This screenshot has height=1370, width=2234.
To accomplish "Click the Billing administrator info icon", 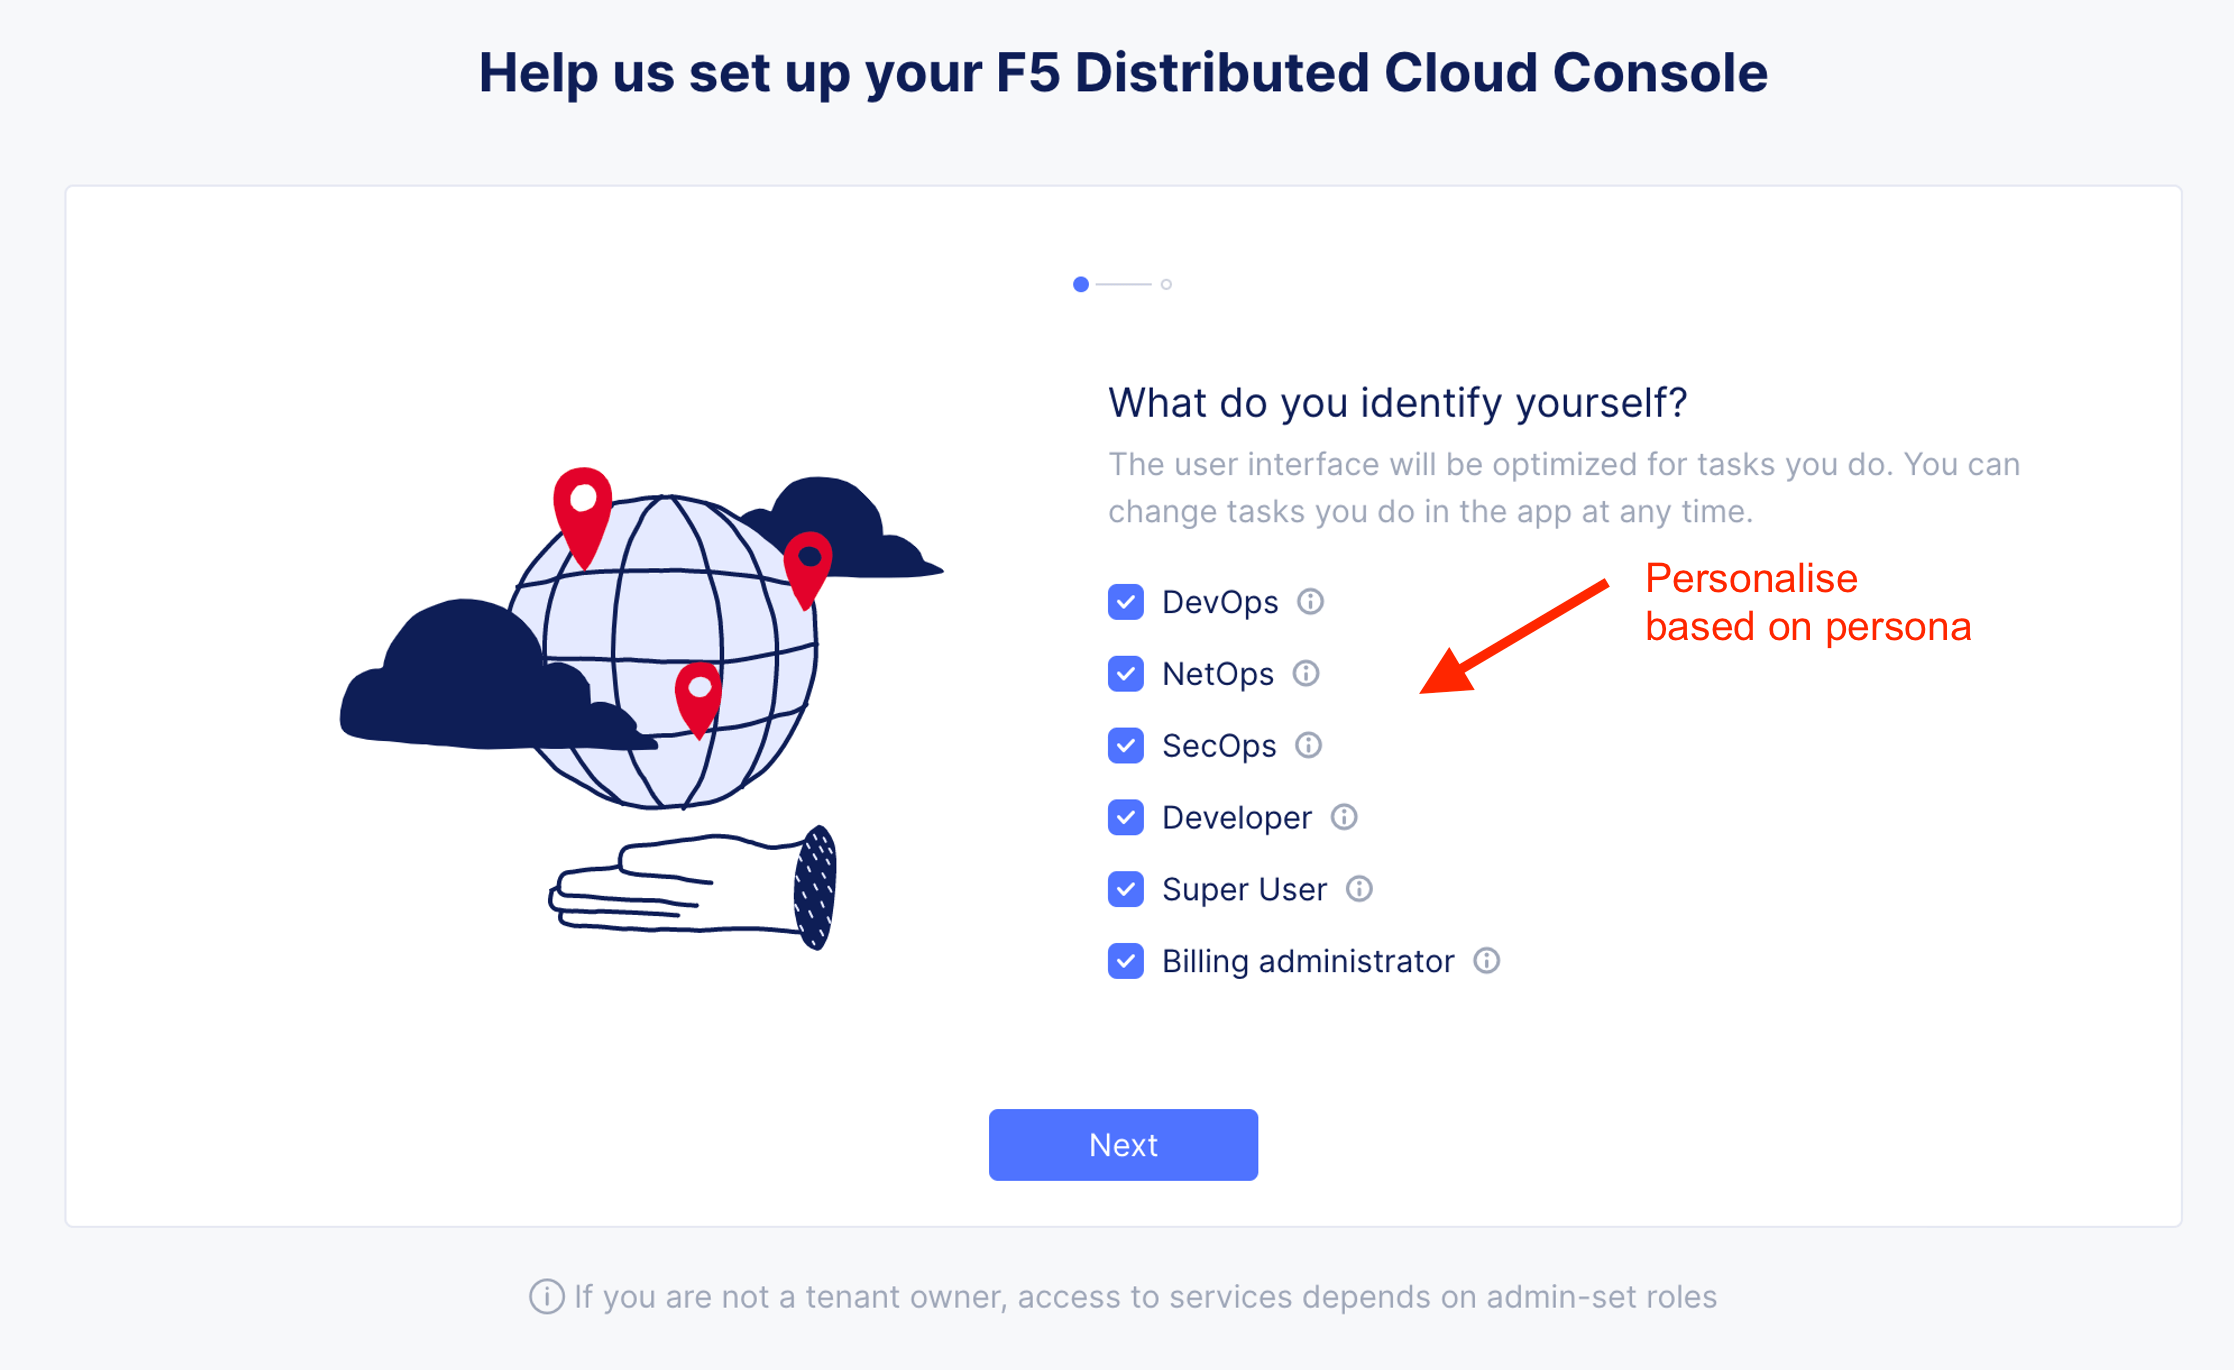I will pyautogui.click(x=1487, y=961).
